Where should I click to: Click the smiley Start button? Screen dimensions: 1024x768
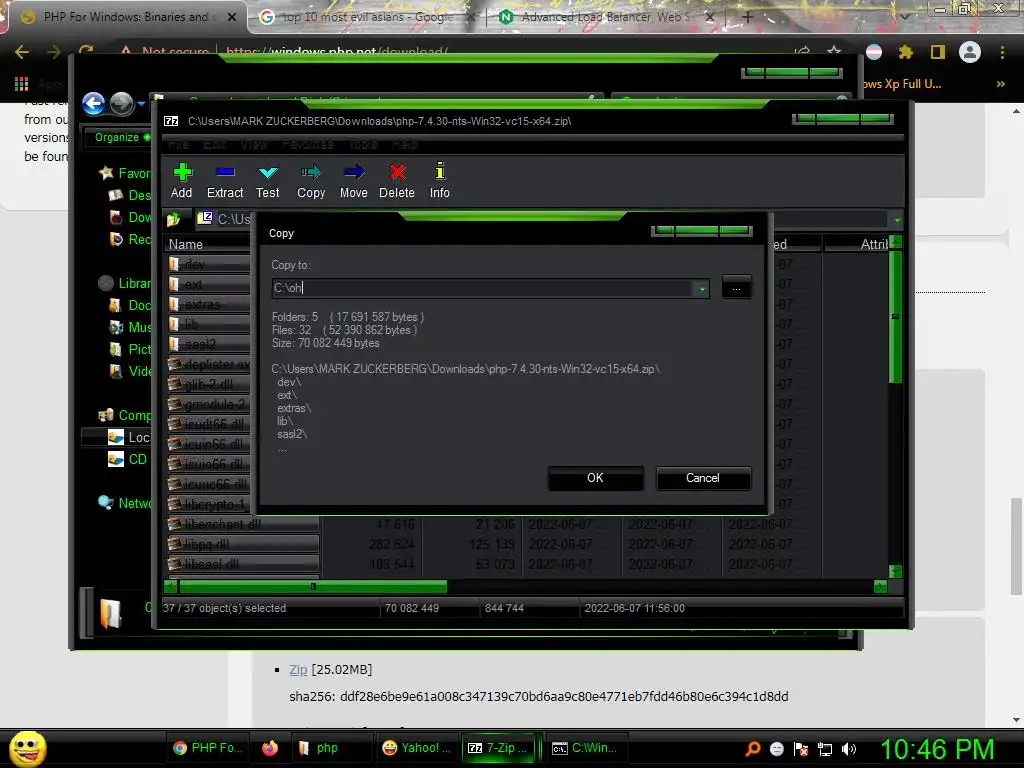(x=27, y=748)
